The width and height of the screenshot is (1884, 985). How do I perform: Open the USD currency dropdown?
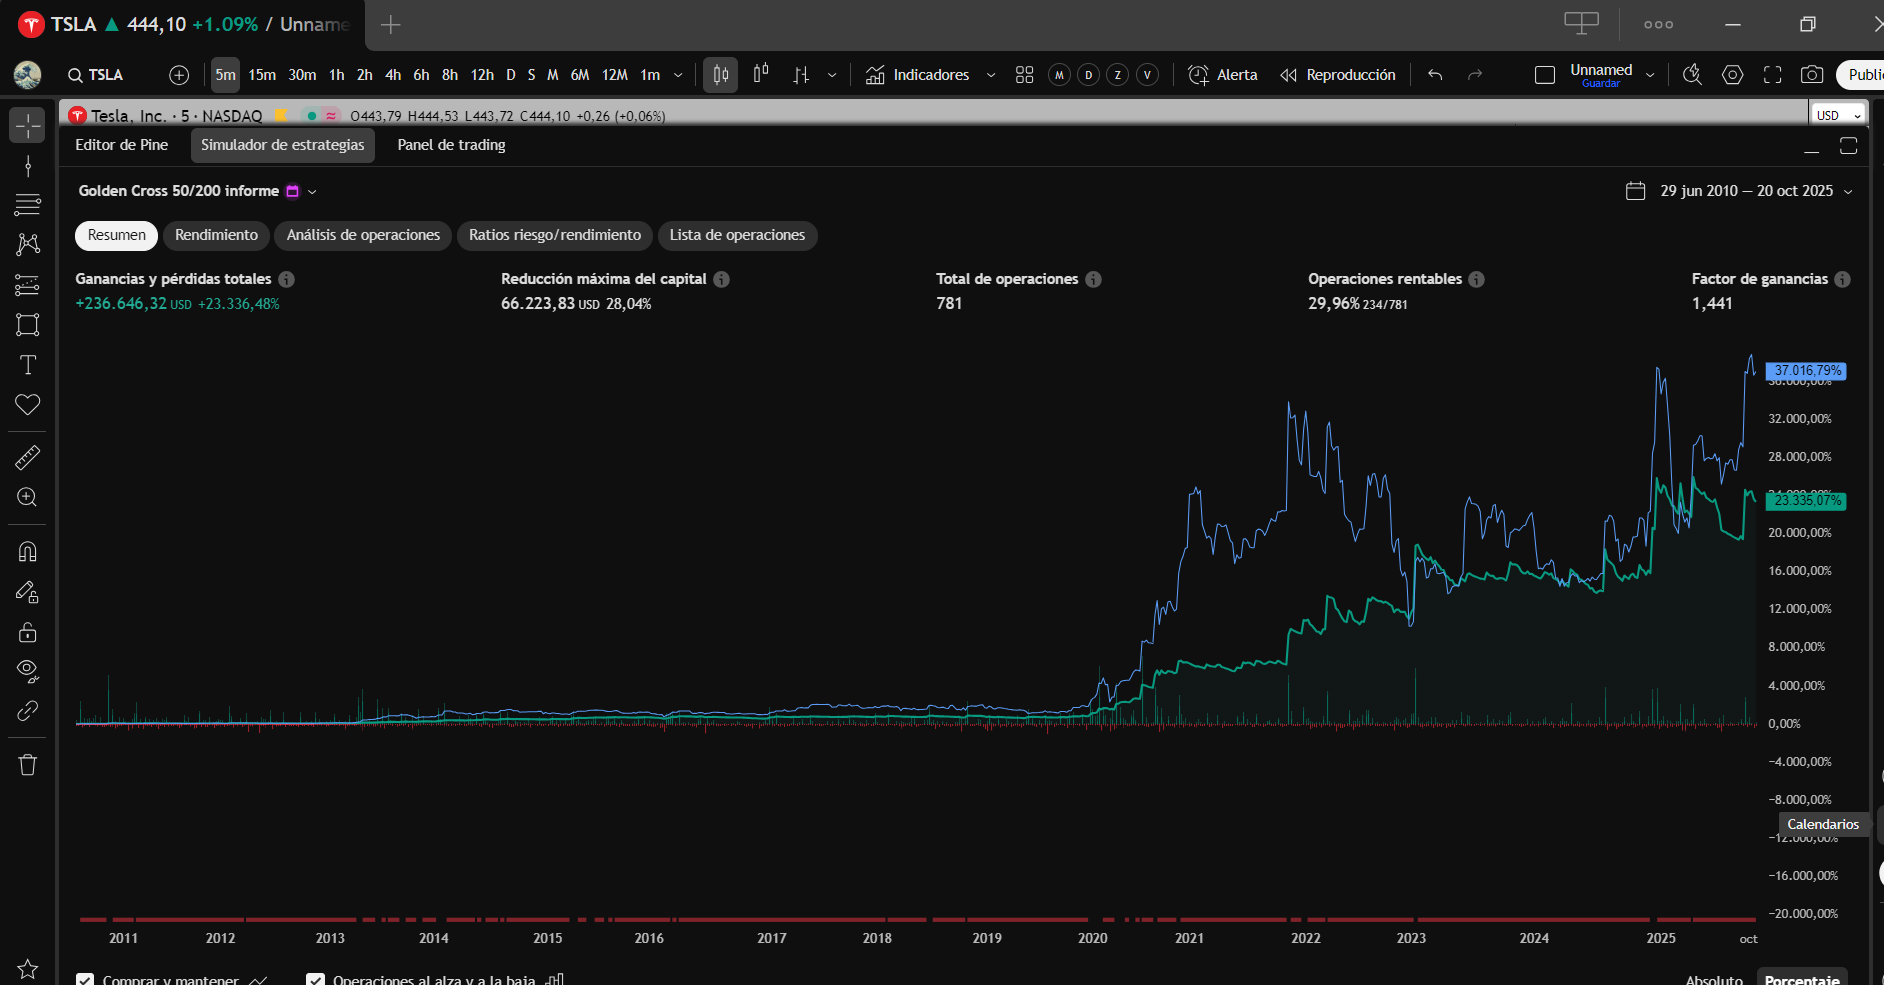click(1838, 115)
